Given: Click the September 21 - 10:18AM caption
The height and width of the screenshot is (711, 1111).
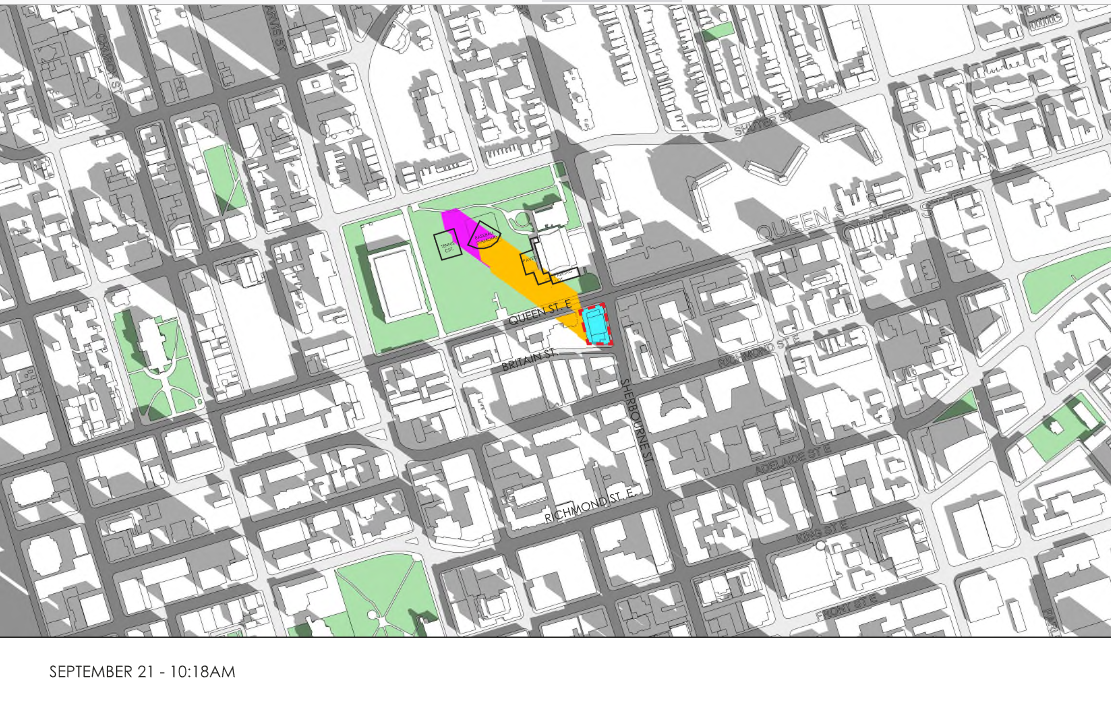Looking at the screenshot, I should (142, 672).
